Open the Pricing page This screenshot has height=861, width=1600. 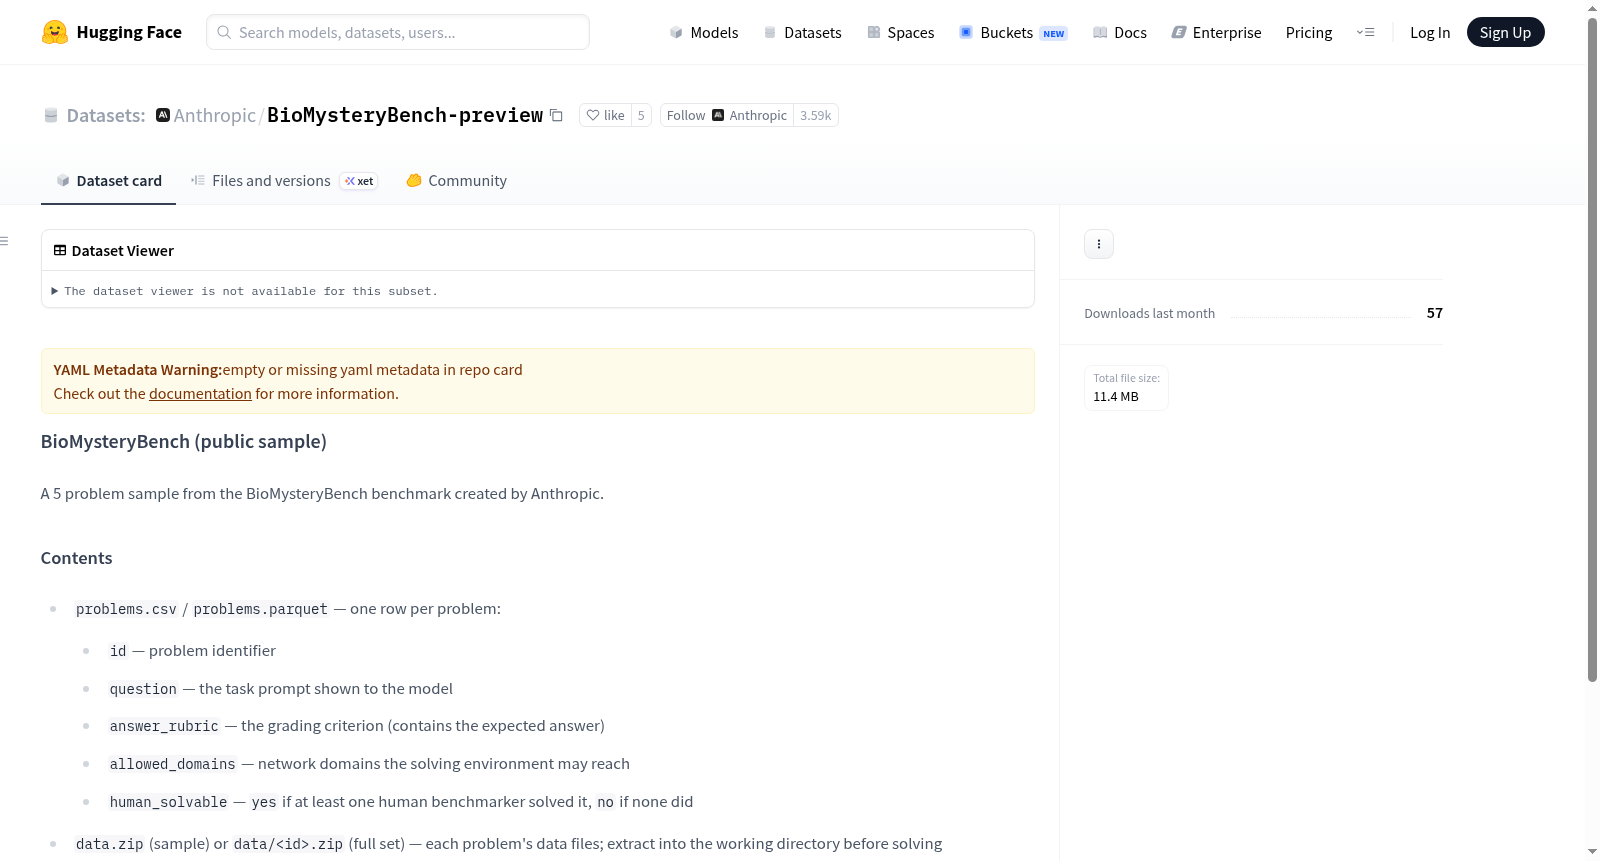(x=1309, y=32)
